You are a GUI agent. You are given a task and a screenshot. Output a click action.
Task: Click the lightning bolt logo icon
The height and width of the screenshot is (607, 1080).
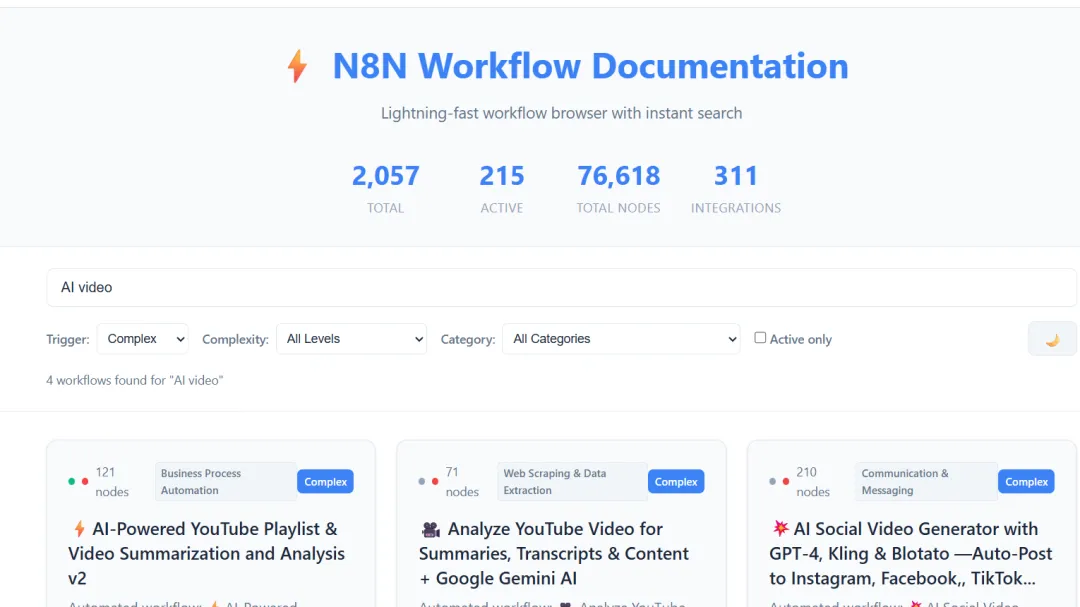297,66
